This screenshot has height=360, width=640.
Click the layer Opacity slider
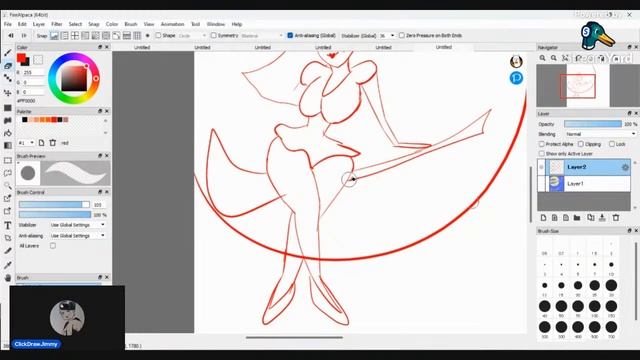593,124
